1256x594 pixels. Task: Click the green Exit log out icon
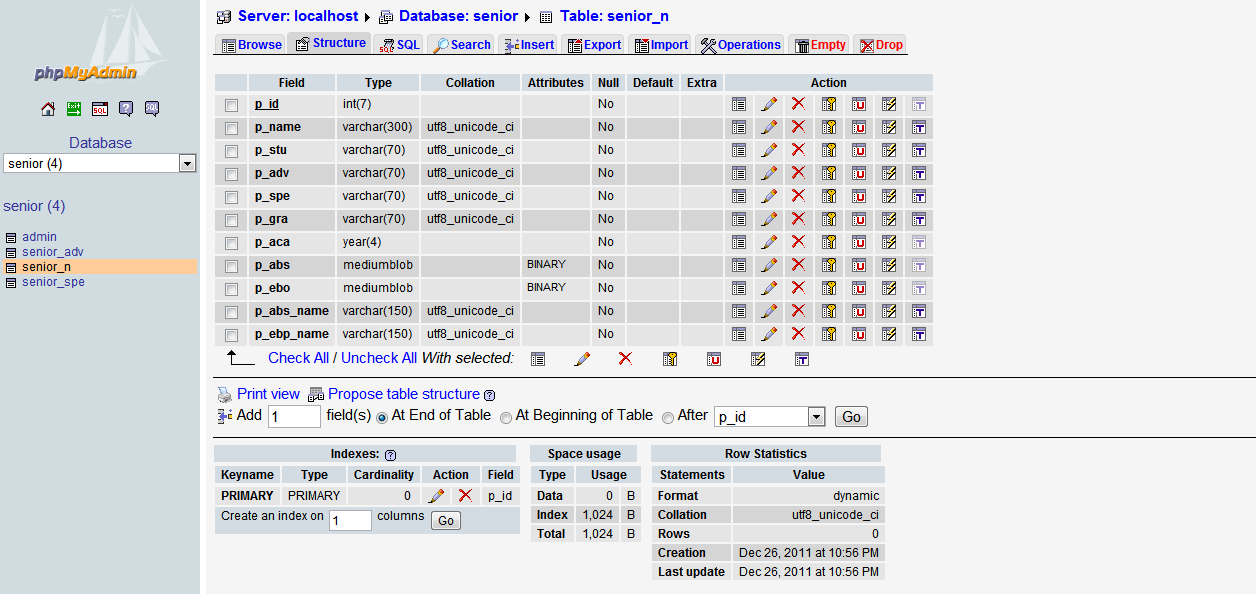click(x=74, y=109)
